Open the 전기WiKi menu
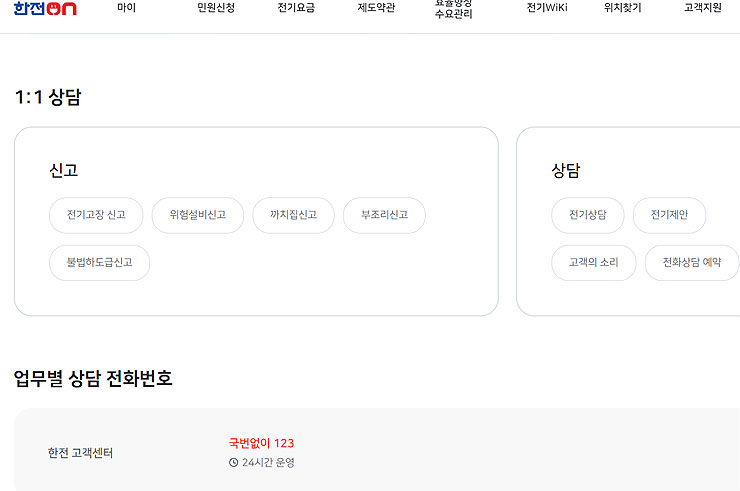Viewport: 740px width, 491px height. click(x=547, y=8)
